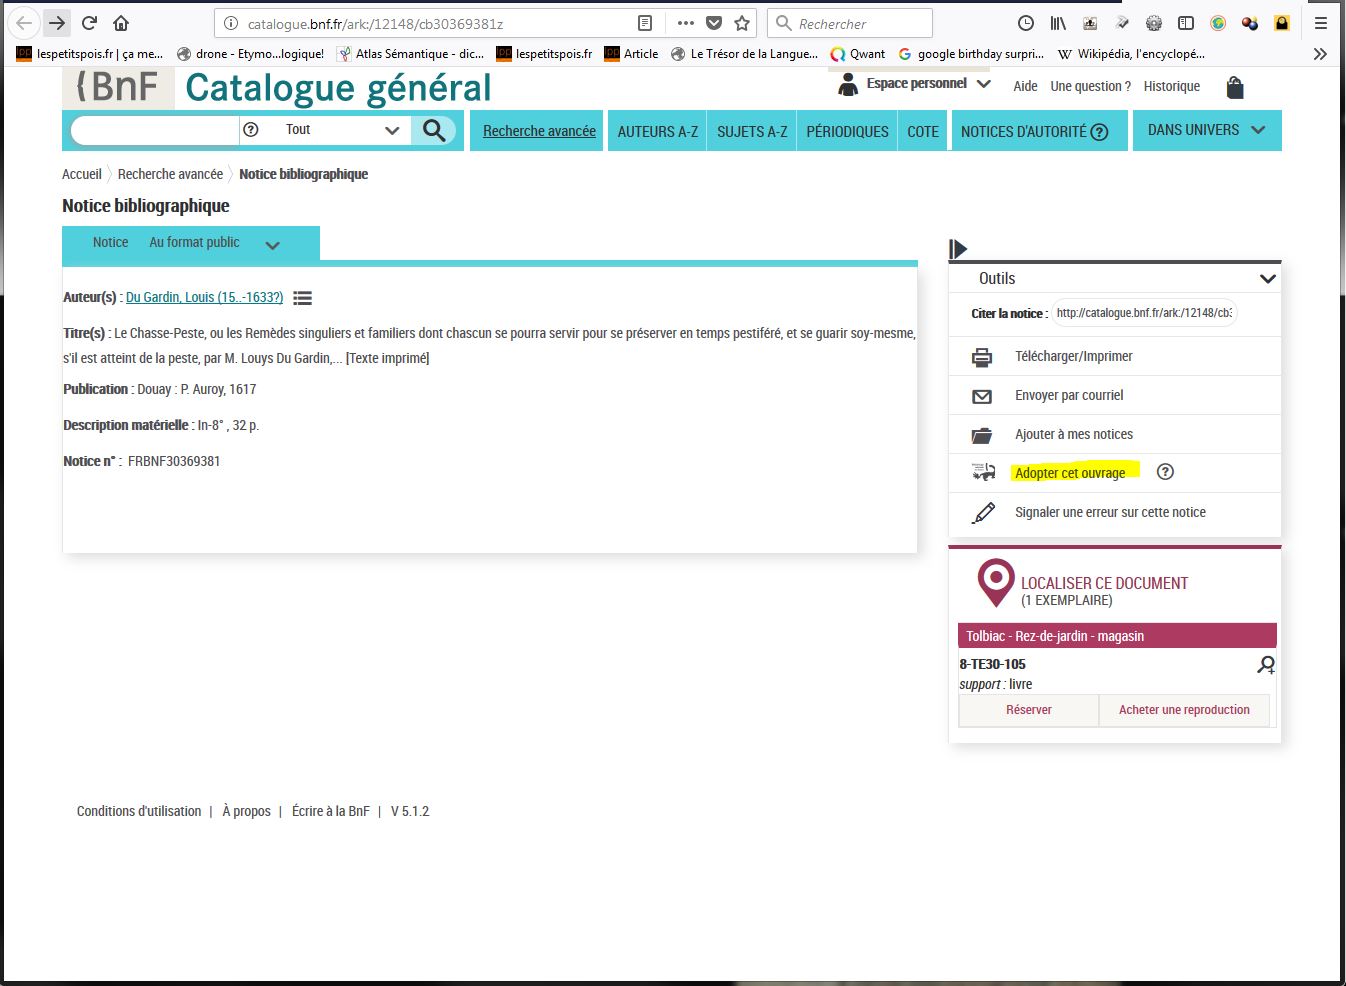Collapse the Outils panel chevron
Screen dimensions: 1346x986
[x=1267, y=279]
